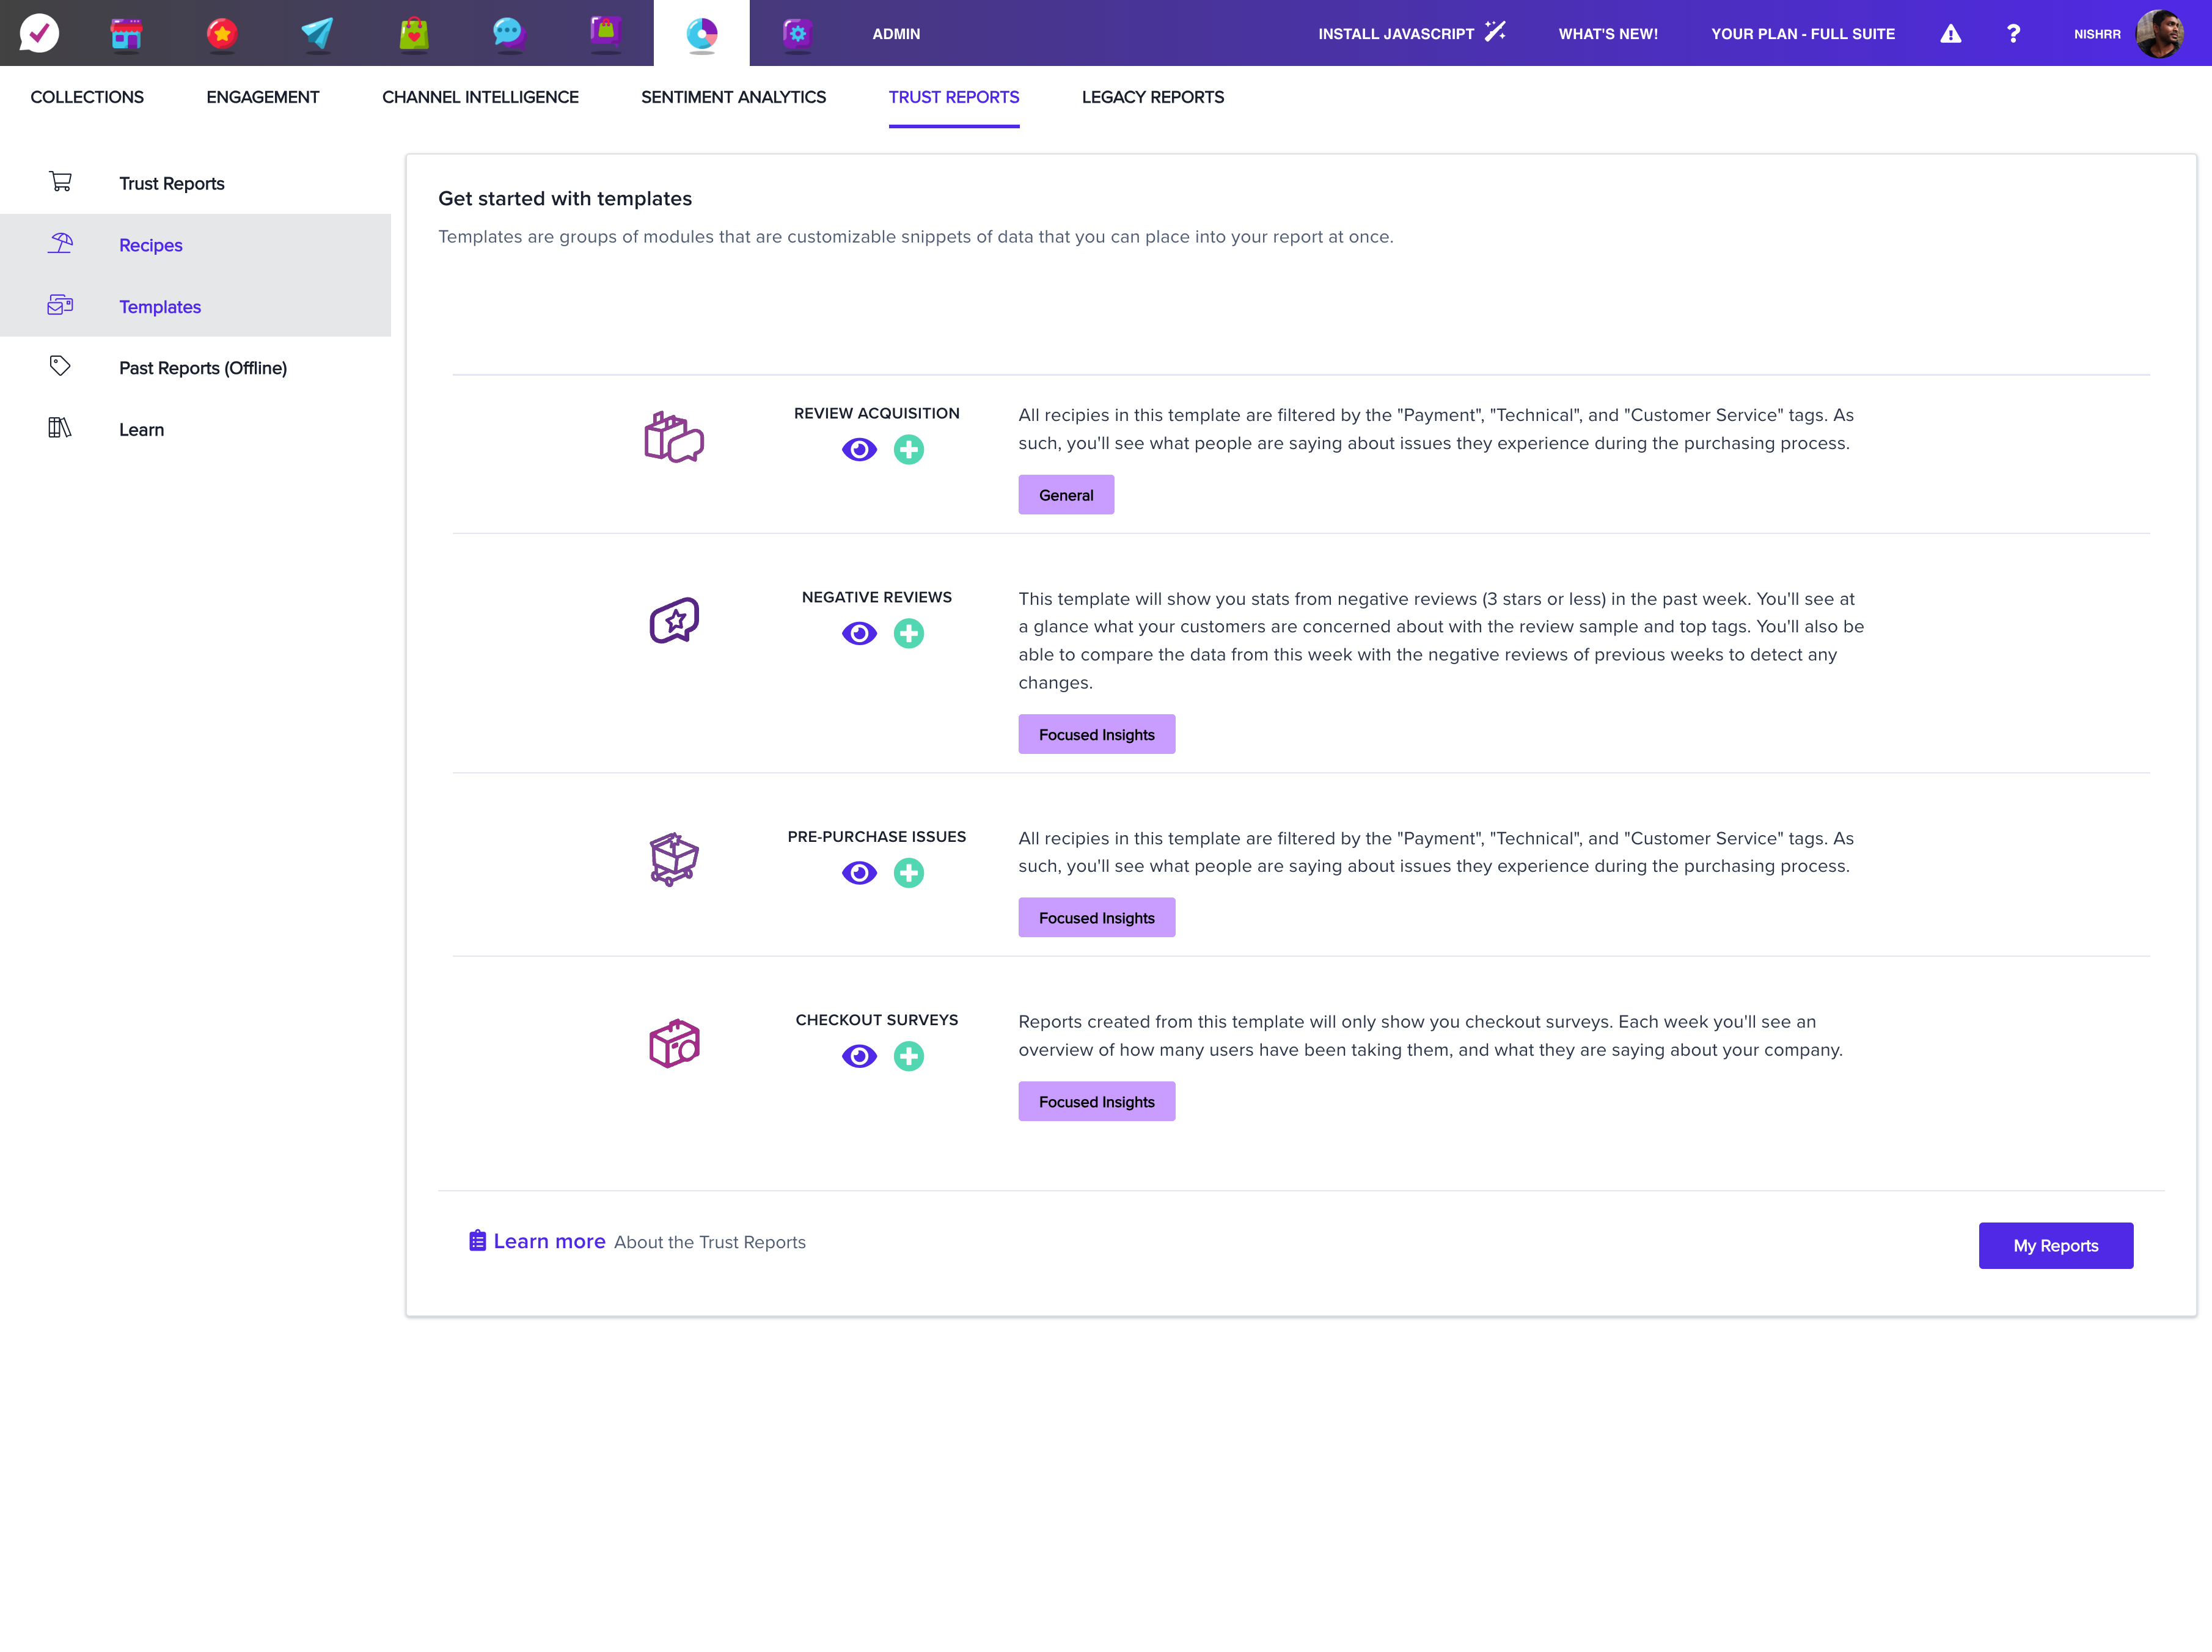Open the What's New! link
The width and height of the screenshot is (2212, 1652).
point(1607,33)
